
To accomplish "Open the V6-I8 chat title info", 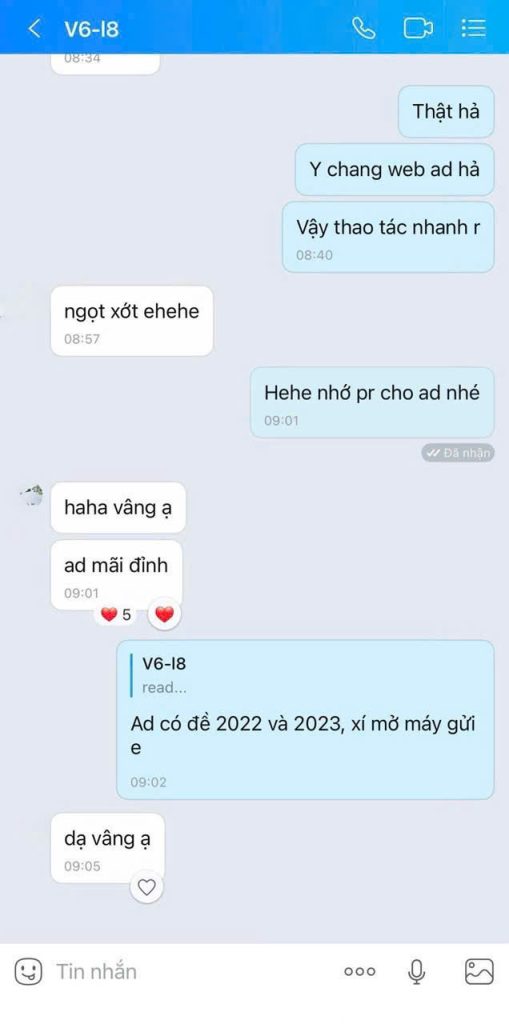I will 91,29.
